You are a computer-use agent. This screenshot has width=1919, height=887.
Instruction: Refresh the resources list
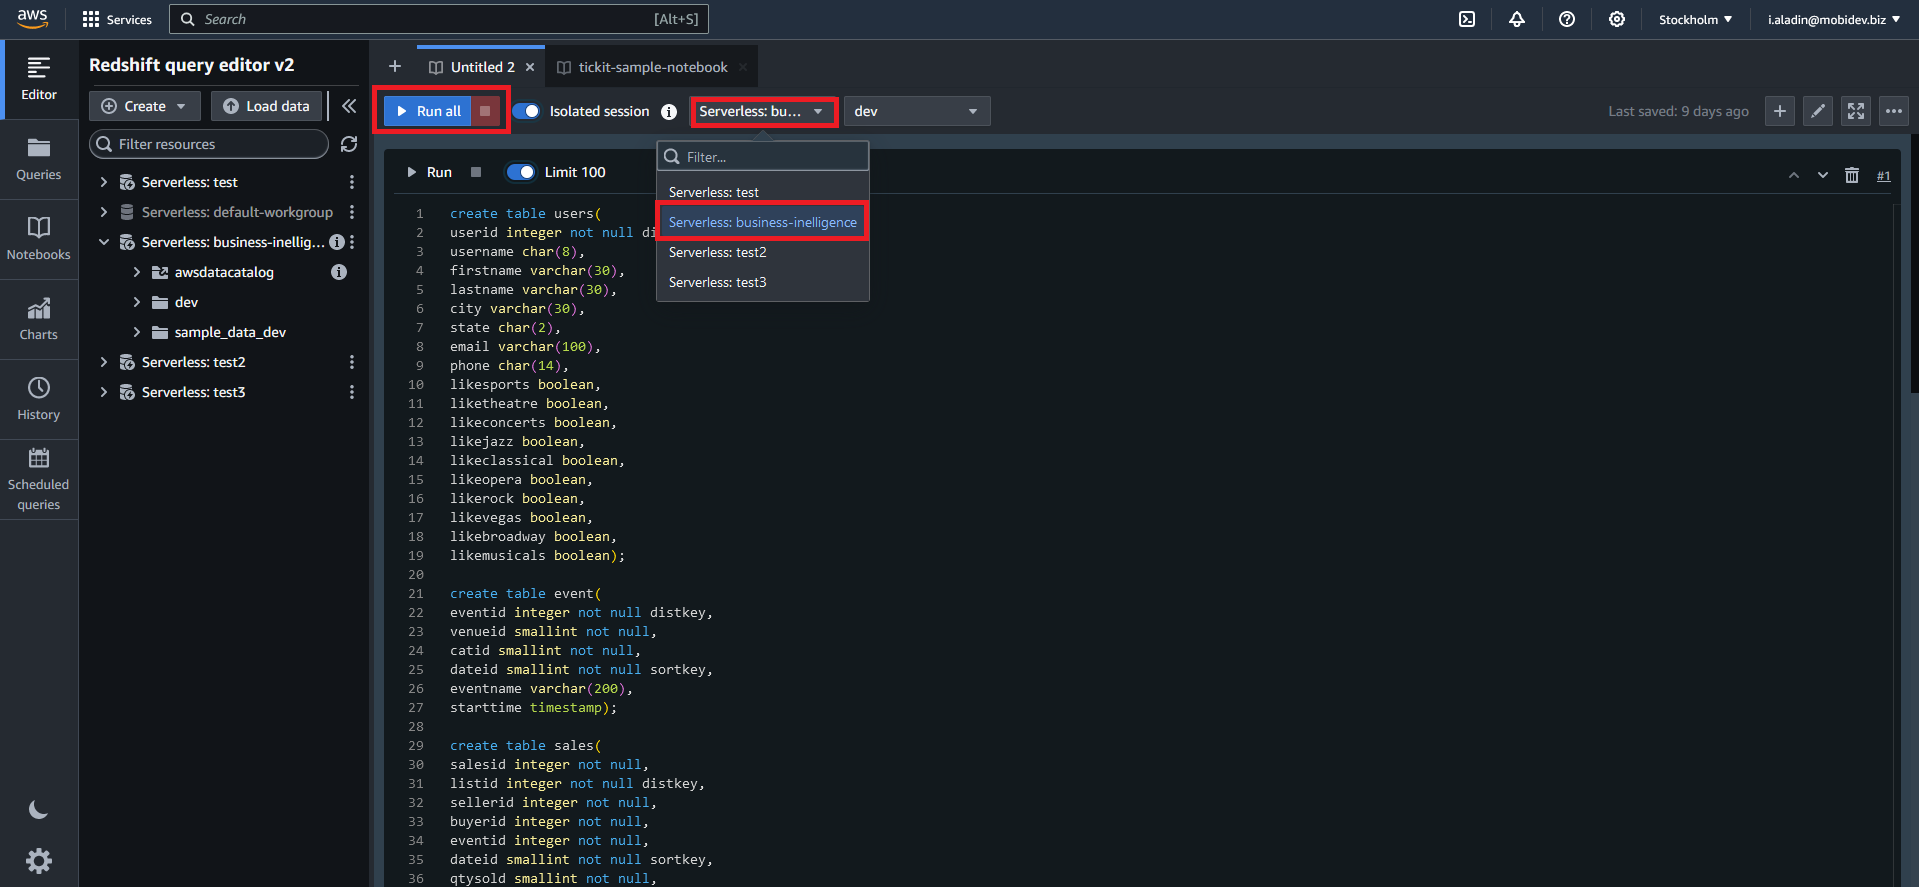tap(349, 144)
